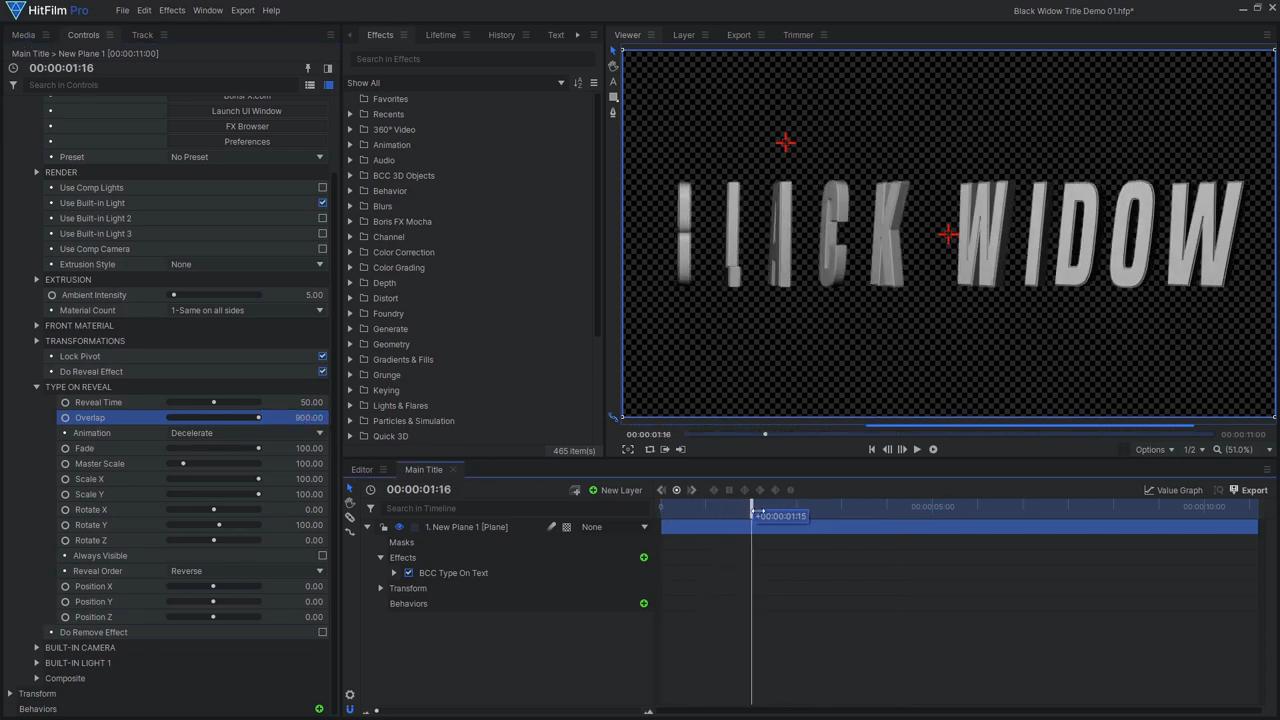The height and width of the screenshot is (720, 1280).
Task: Open the Effects menu in menu bar
Action: click(172, 10)
